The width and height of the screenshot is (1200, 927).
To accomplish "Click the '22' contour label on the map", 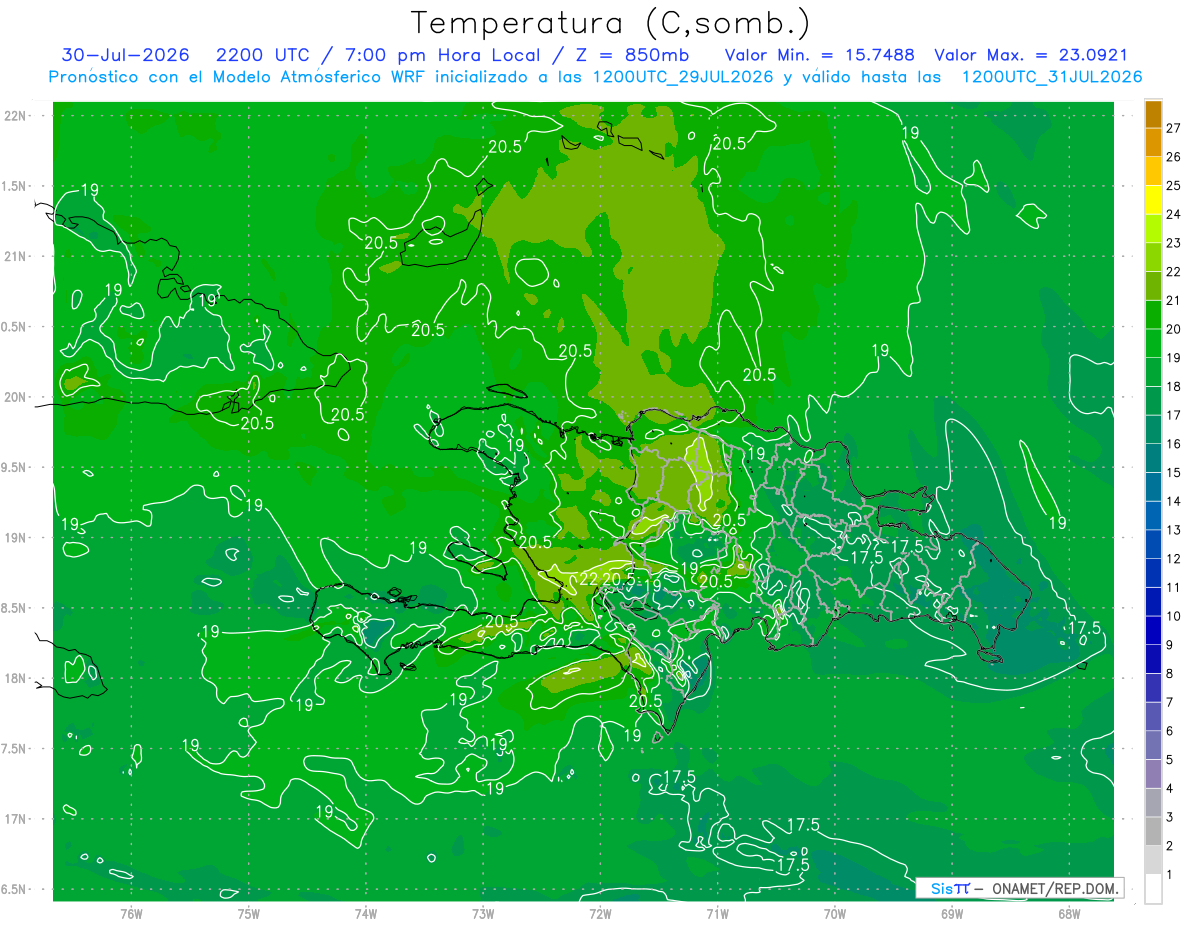I will pos(589,579).
